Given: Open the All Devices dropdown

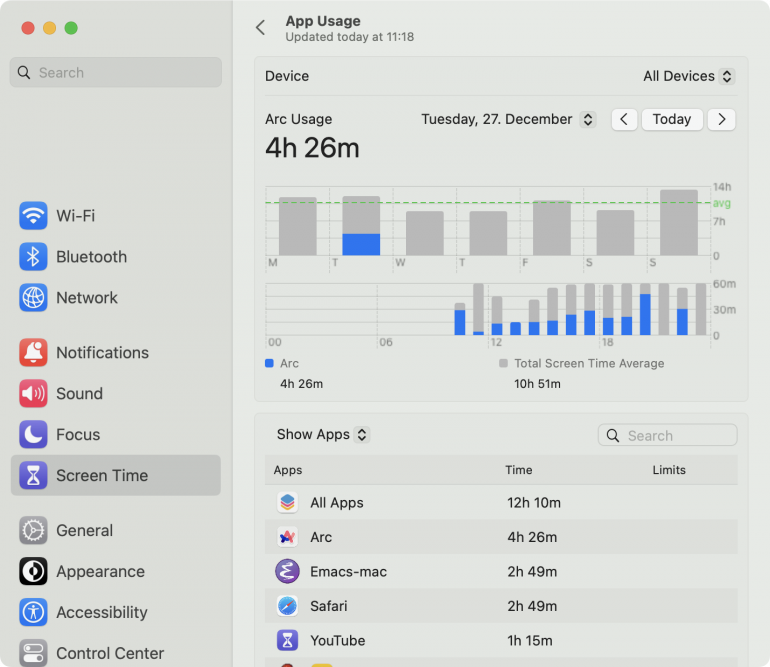Looking at the screenshot, I should click(688, 76).
